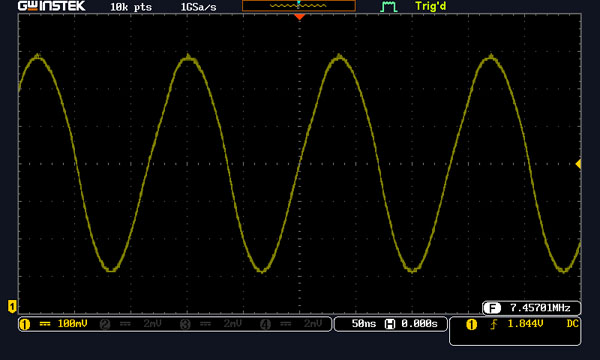The height and width of the screenshot is (360, 600).
Task: Select the channel 1 yellow indicator badge
Action: click(25, 324)
